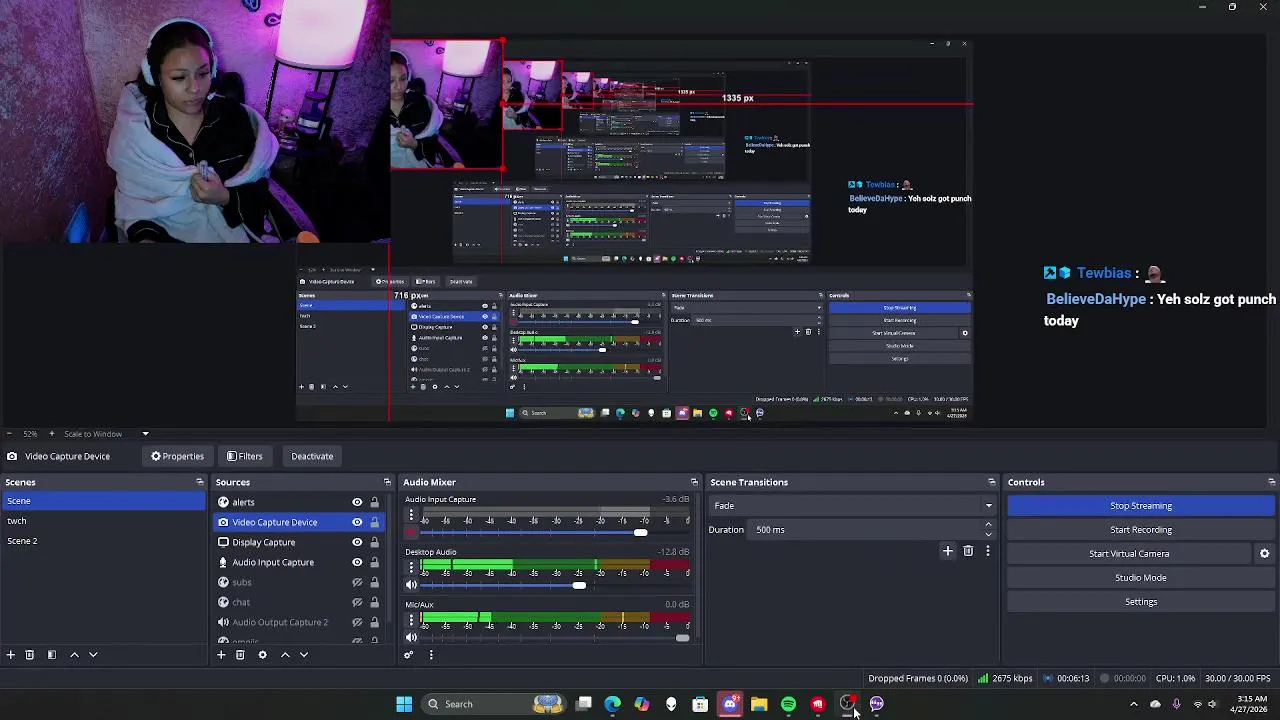Select the twch scene
The image size is (1280, 720).
[x=102, y=521]
